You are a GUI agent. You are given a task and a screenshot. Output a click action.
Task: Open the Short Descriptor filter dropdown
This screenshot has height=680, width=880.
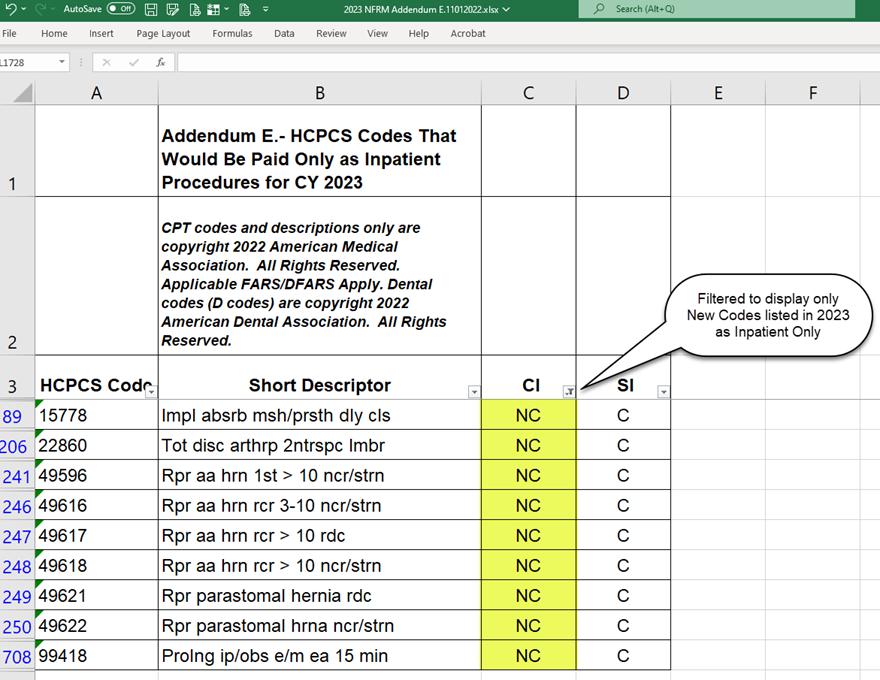click(x=474, y=392)
